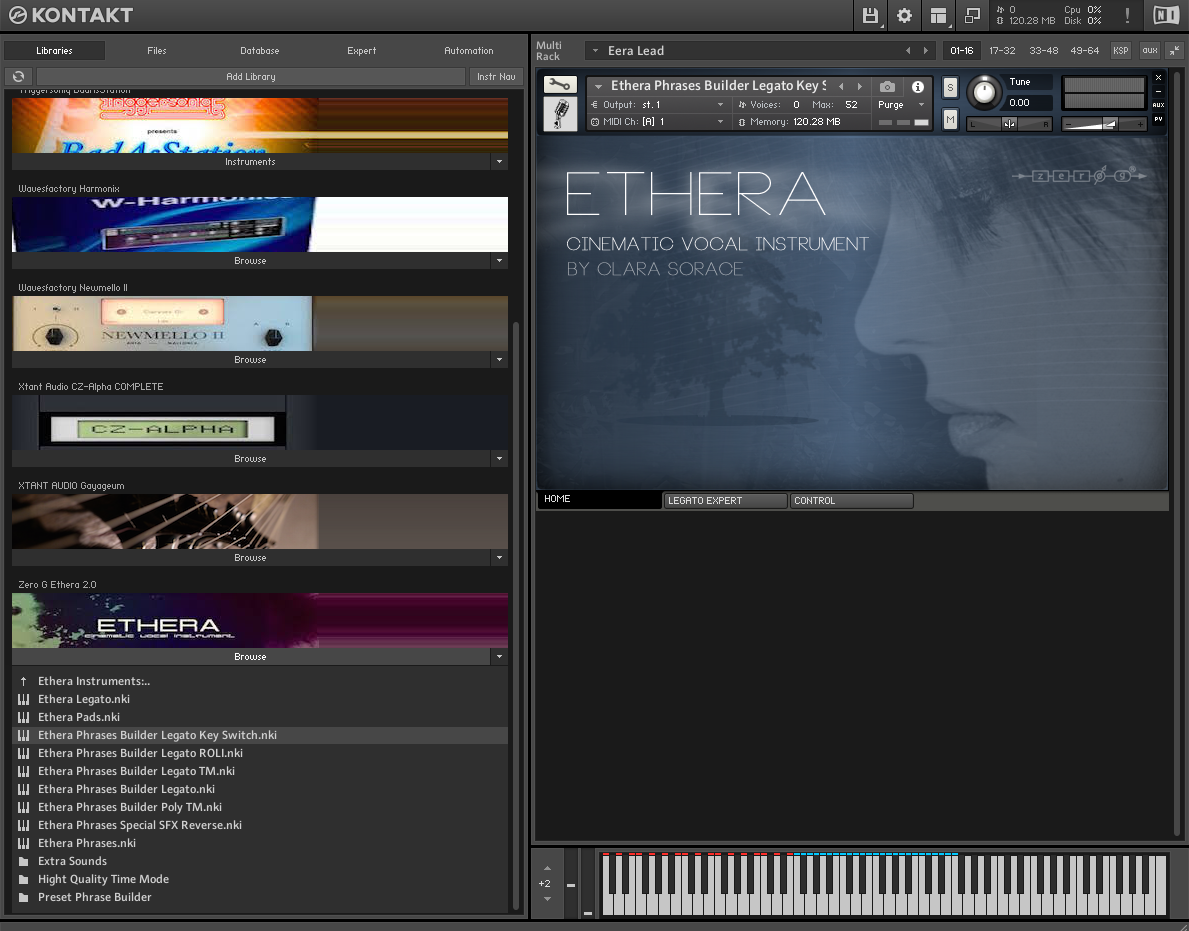Screen dimensions: 1189x931
Task: Expand Zero G Ethera library options arrow
Action: [x=499, y=657]
